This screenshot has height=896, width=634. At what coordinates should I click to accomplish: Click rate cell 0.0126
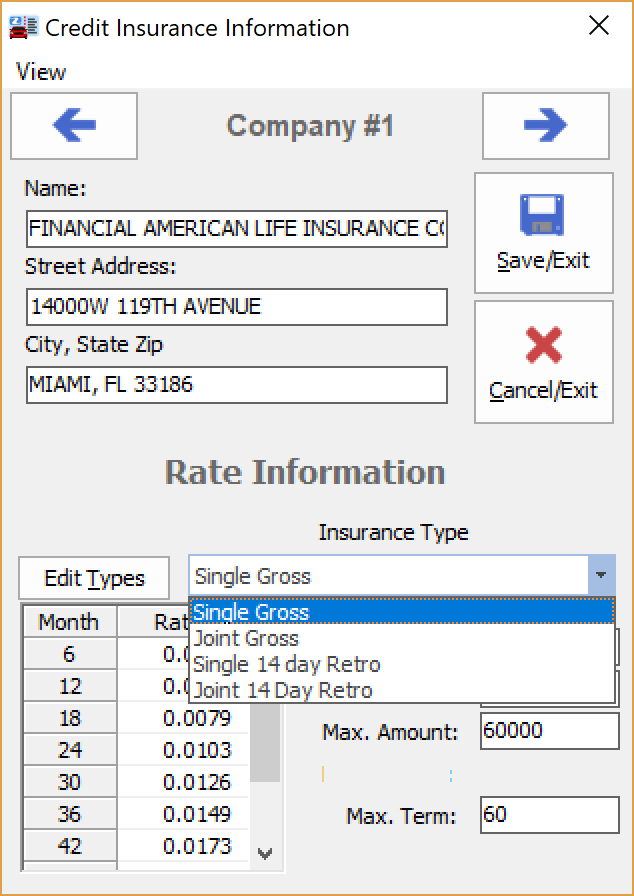coord(183,782)
